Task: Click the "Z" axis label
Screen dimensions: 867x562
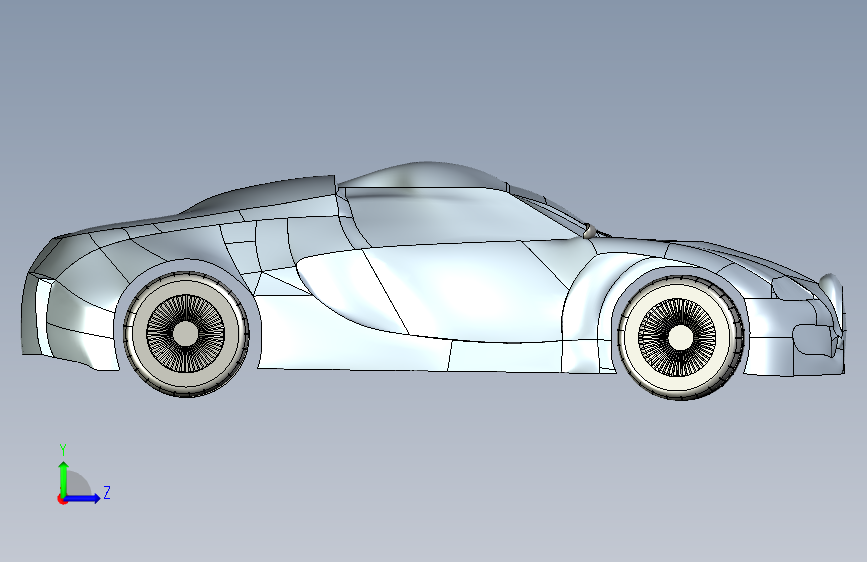Action: (x=107, y=492)
